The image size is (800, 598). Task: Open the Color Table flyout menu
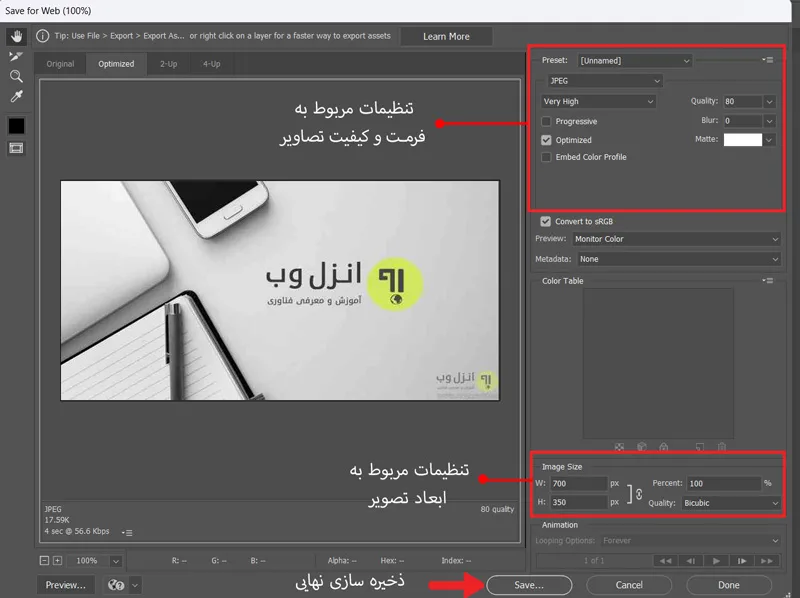coord(768,280)
